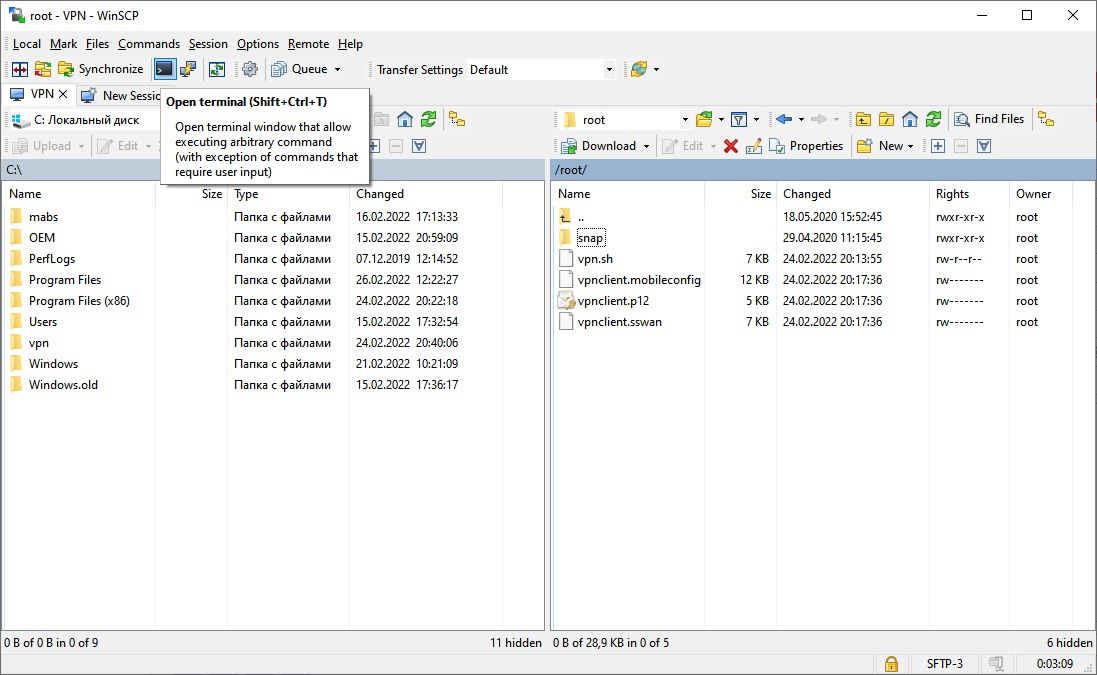Go back with the blue arrow

pyautogui.click(x=784, y=120)
